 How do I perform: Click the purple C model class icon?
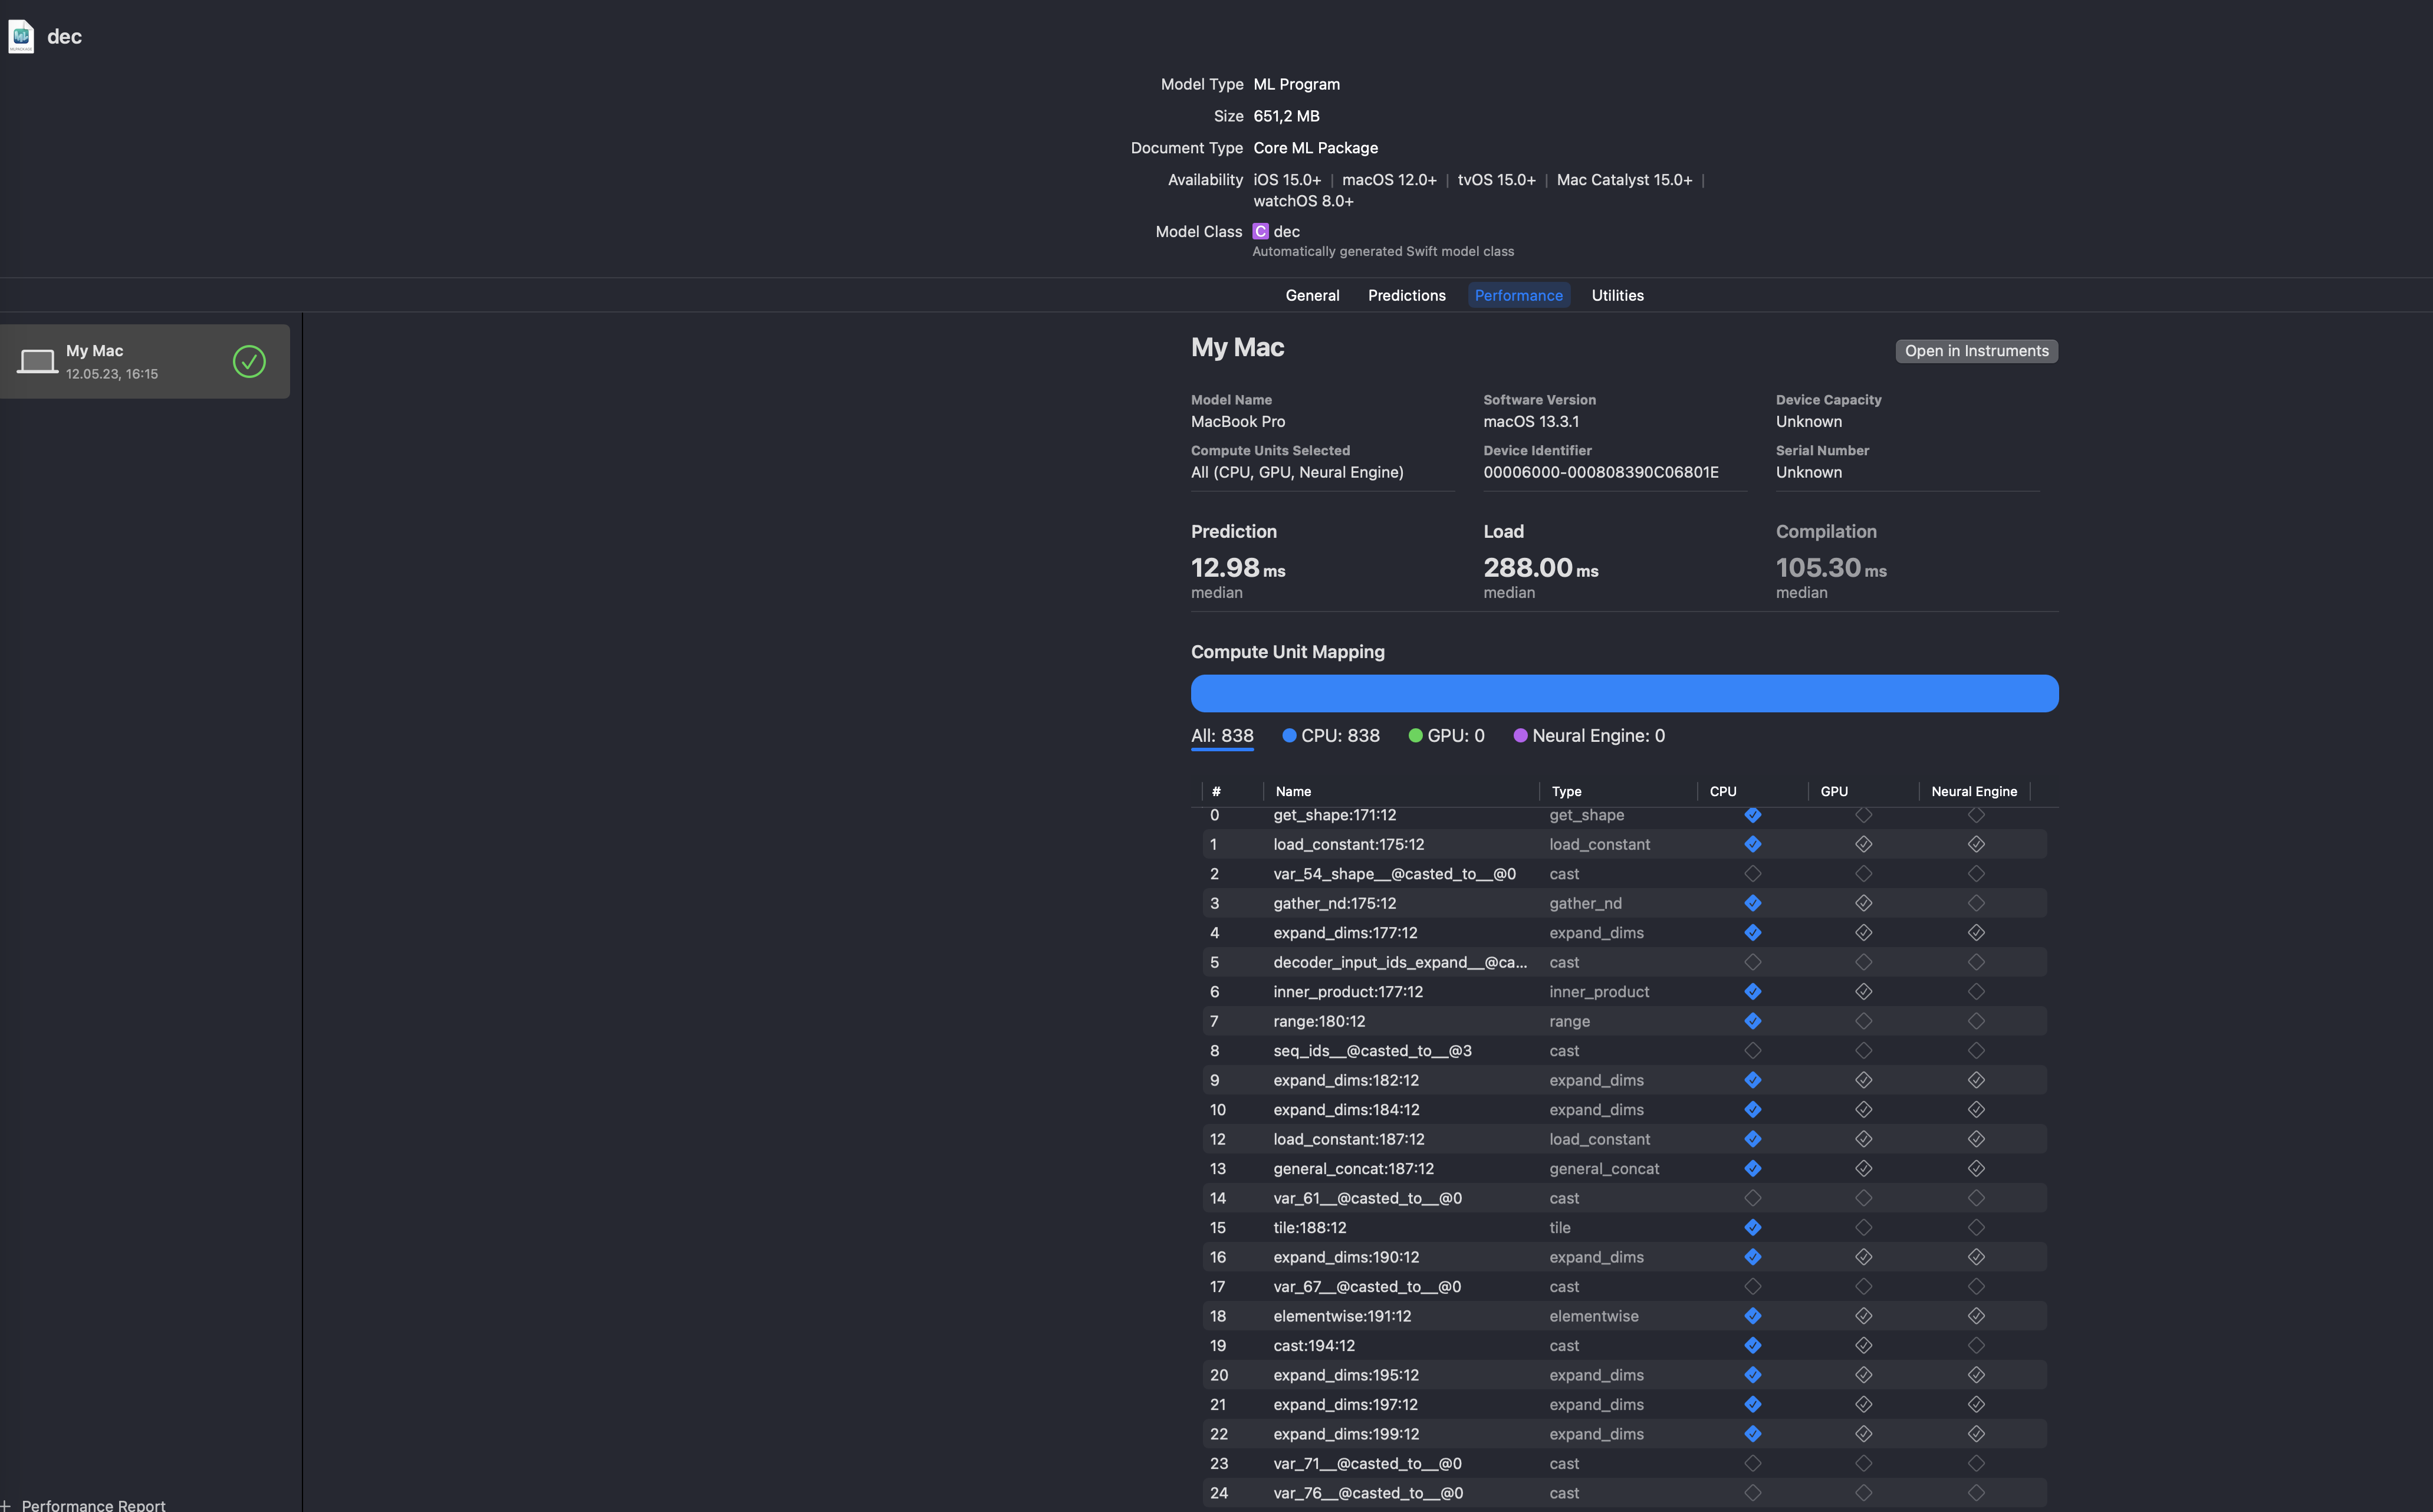coord(1260,231)
